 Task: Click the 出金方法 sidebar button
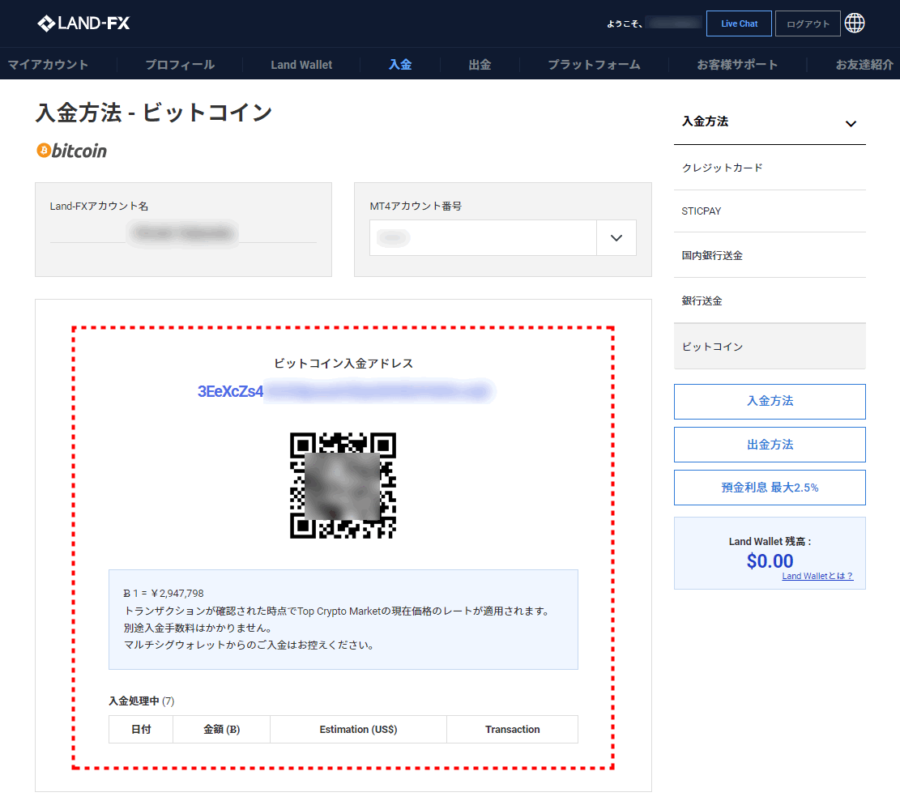click(x=770, y=445)
